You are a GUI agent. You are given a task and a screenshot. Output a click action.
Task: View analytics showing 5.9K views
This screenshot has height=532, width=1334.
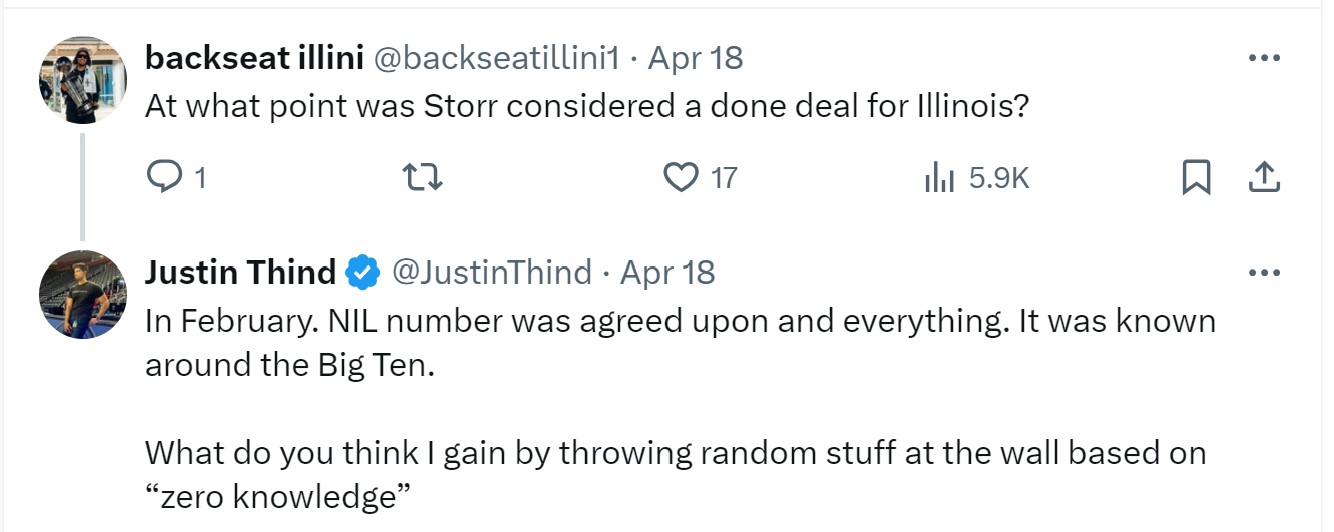940,178
